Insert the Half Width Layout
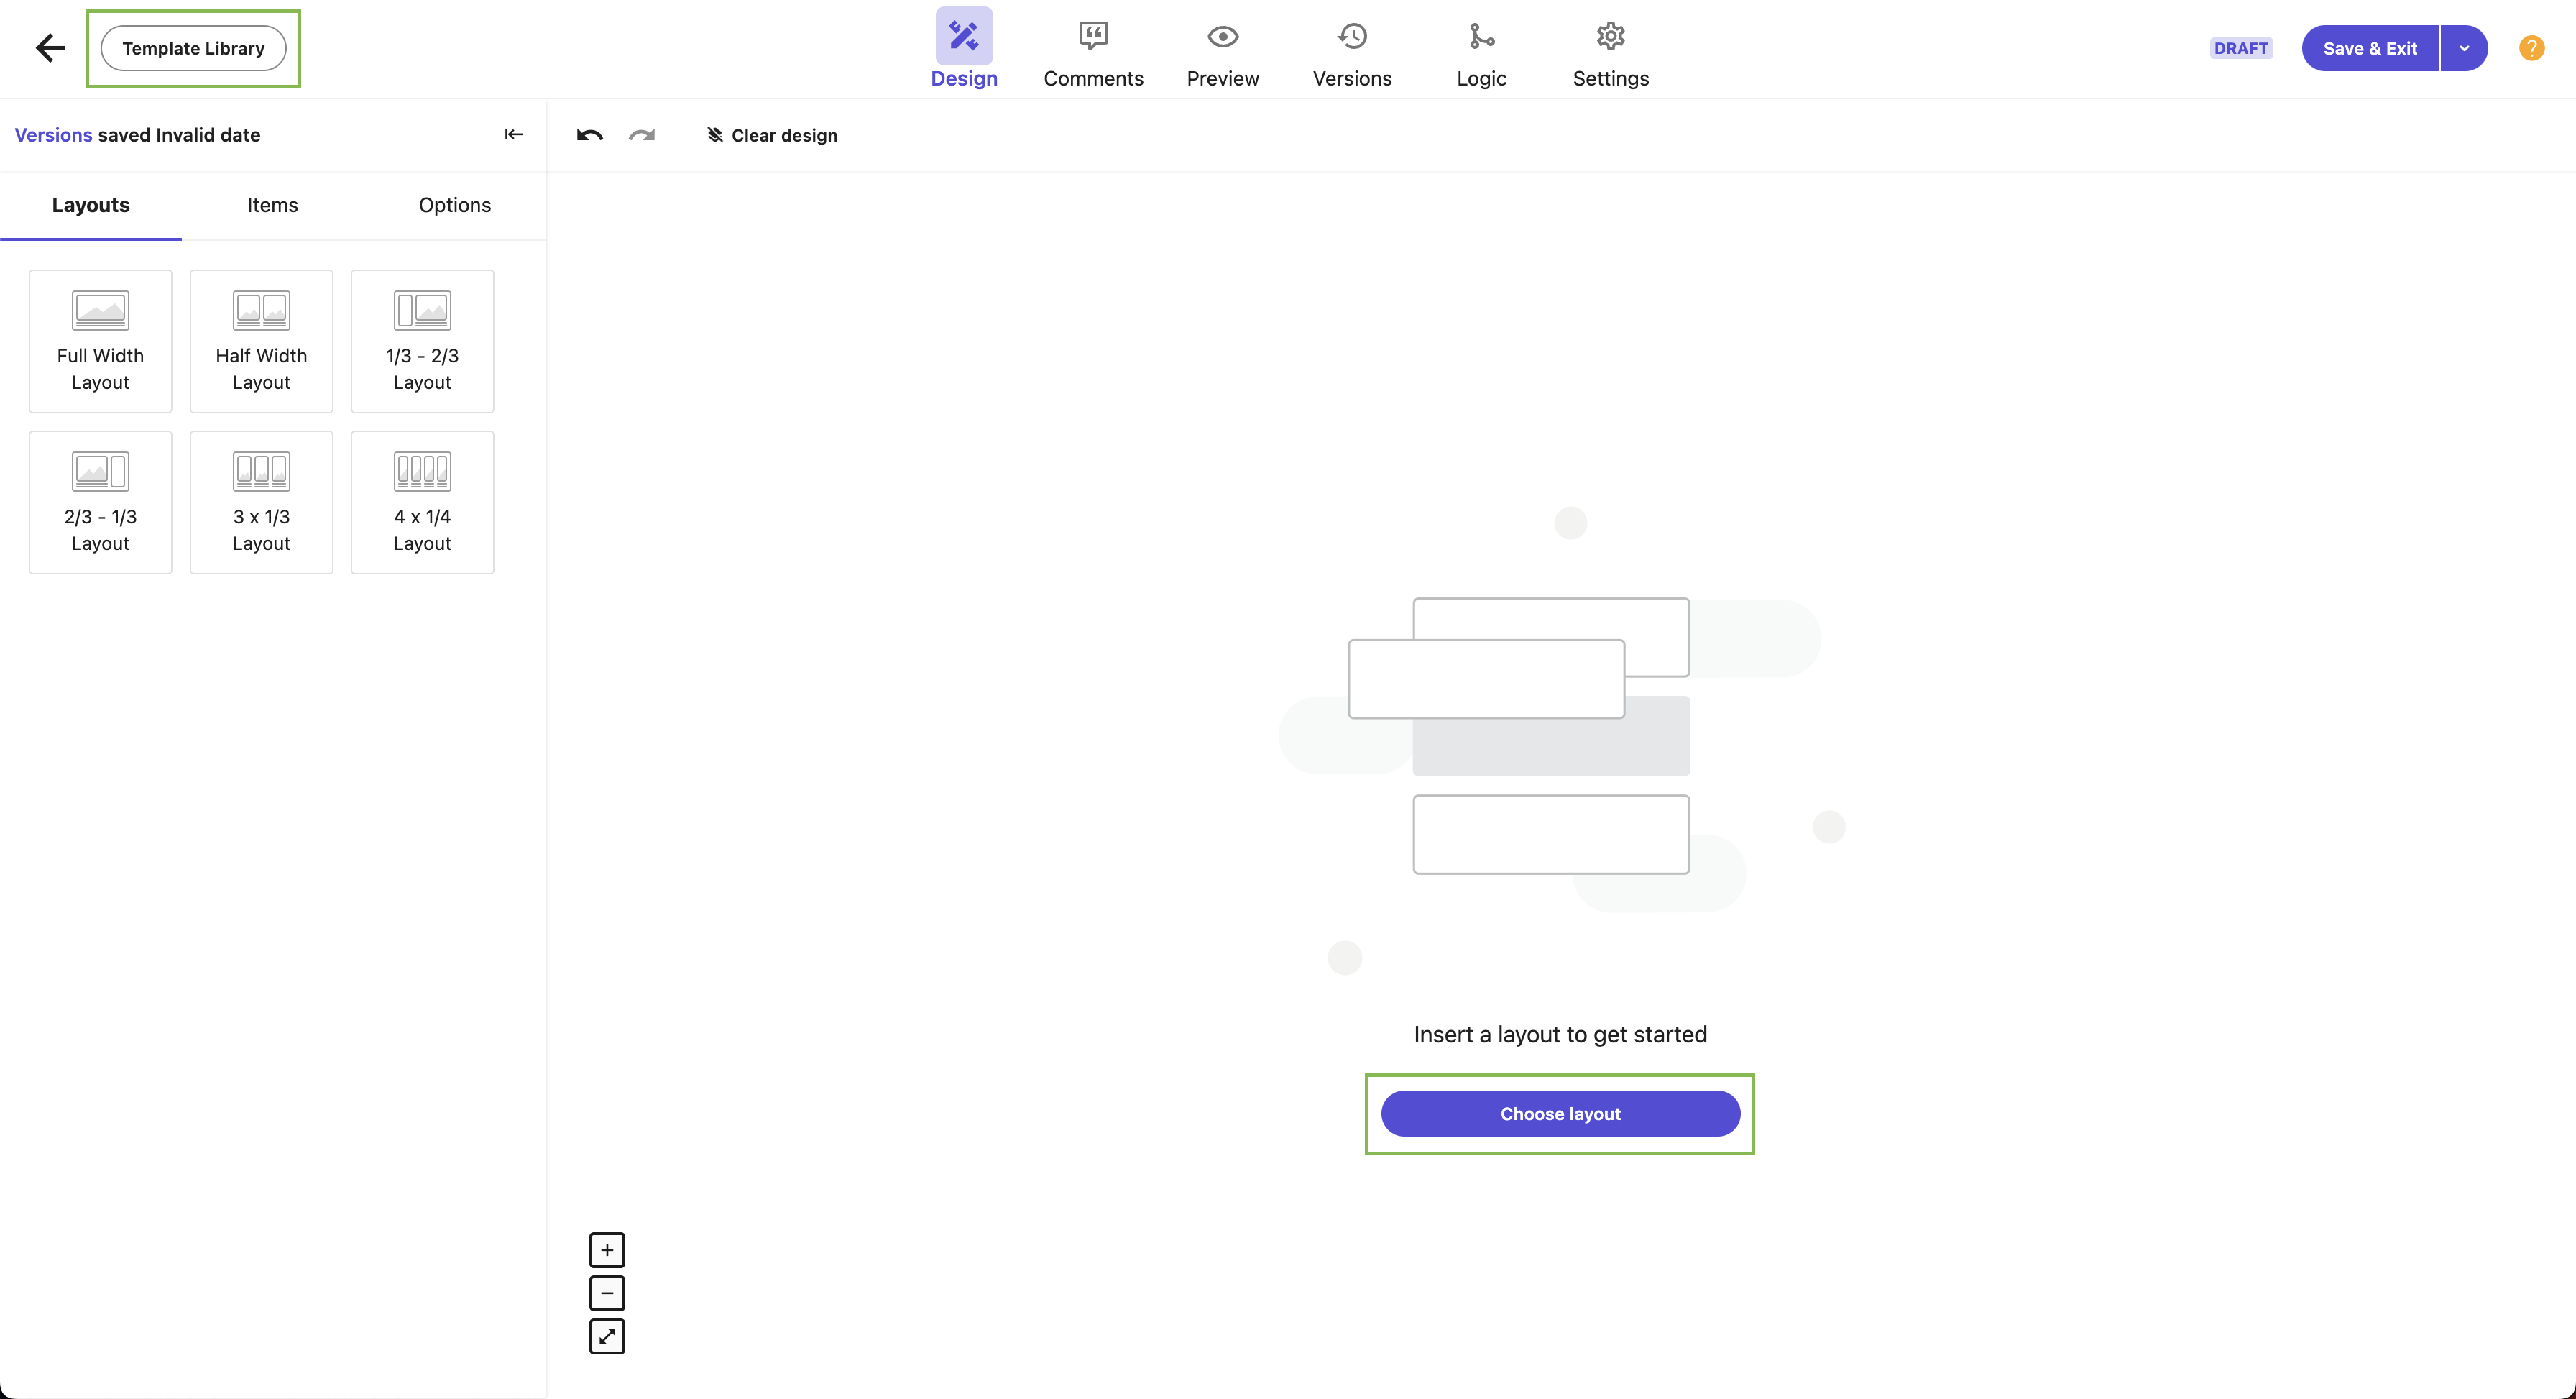 pos(261,341)
